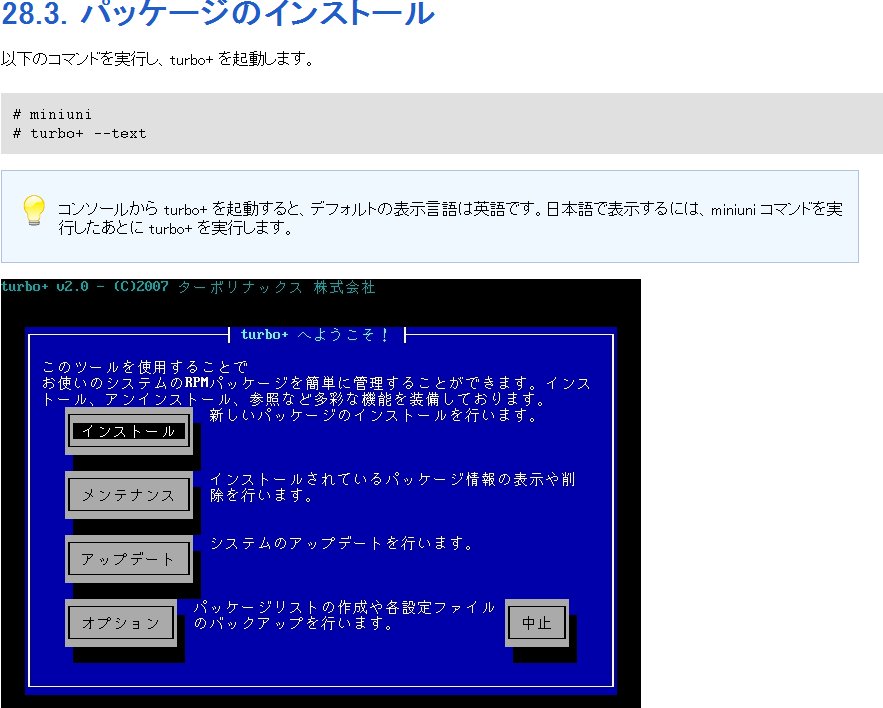The width and height of the screenshot is (883, 708).
Task: Click the text 'パッケージリストの作成や各設定ファイル'
Action: (344, 607)
